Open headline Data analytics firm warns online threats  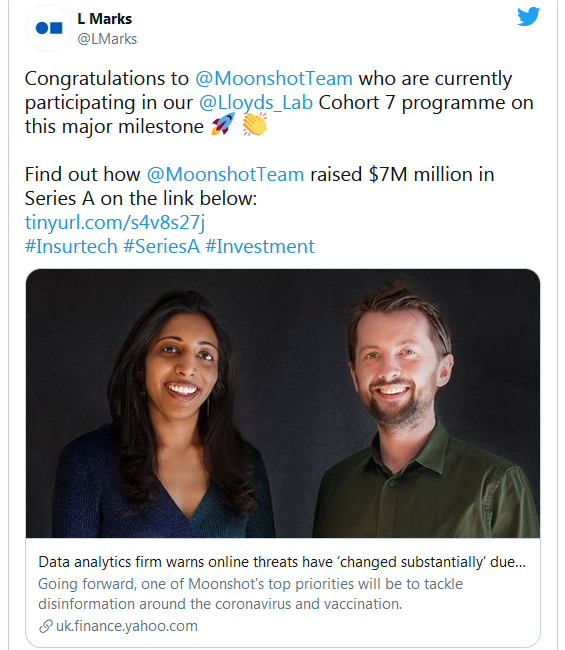[282, 562]
